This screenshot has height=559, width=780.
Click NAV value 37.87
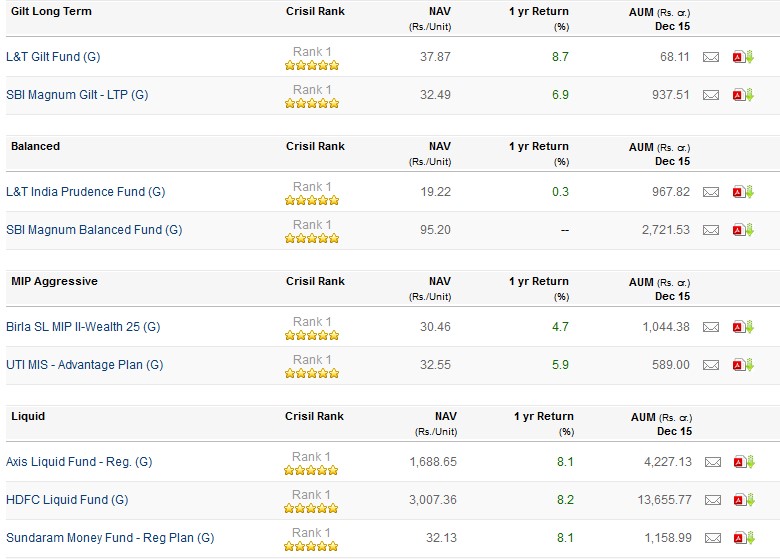click(x=435, y=57)
